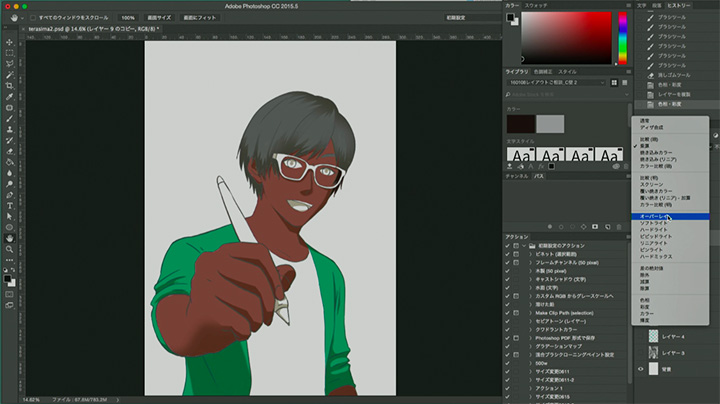The image size is (720, 404).
Task: Click the 100% zoom button
Action: pos(128,18)
